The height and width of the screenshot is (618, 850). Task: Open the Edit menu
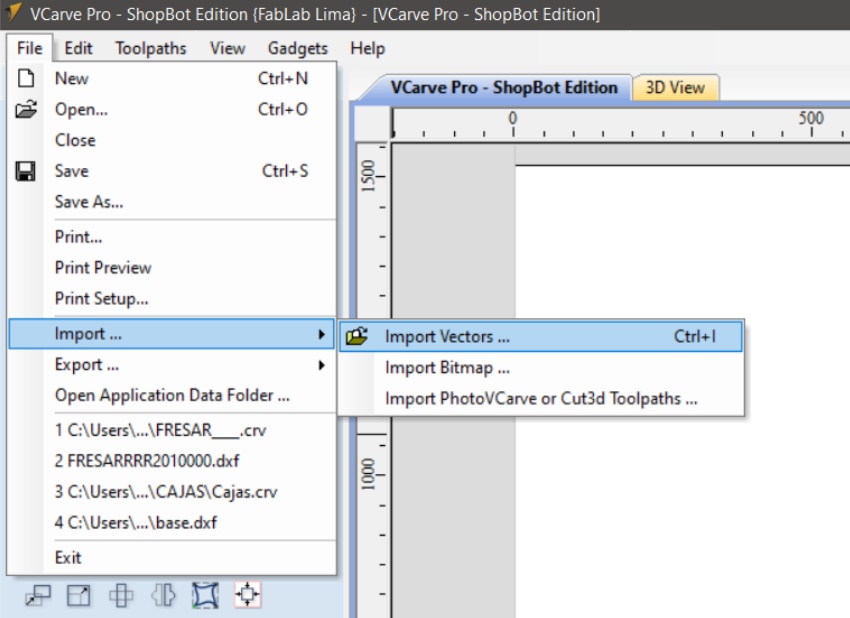(x=78, y=48)
